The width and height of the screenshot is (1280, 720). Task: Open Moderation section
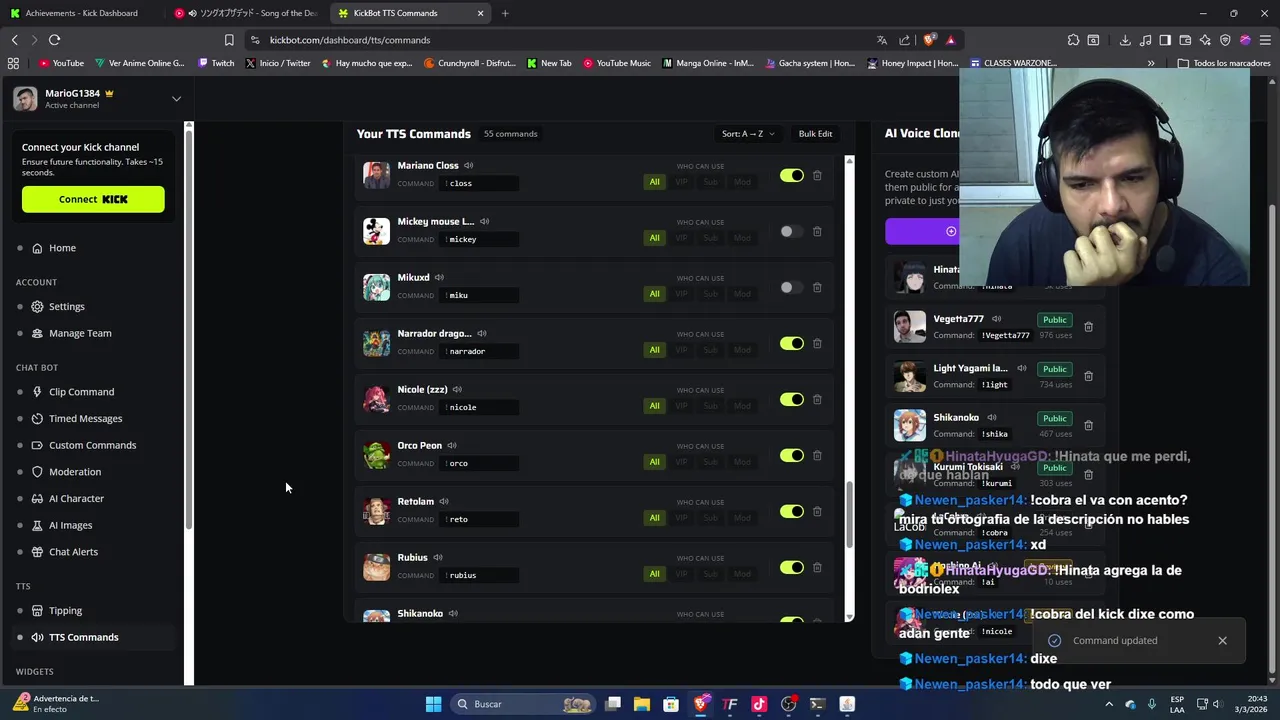[74, 472]
